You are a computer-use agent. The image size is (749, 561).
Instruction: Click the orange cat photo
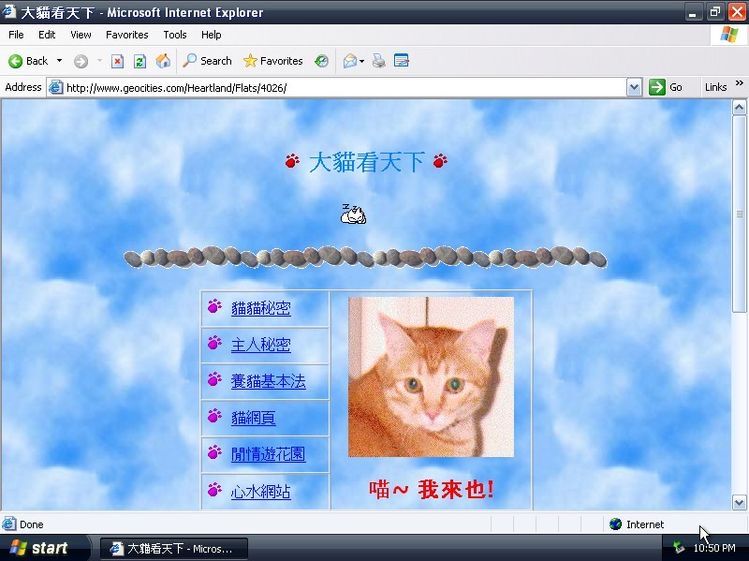[x=431, y=377]
